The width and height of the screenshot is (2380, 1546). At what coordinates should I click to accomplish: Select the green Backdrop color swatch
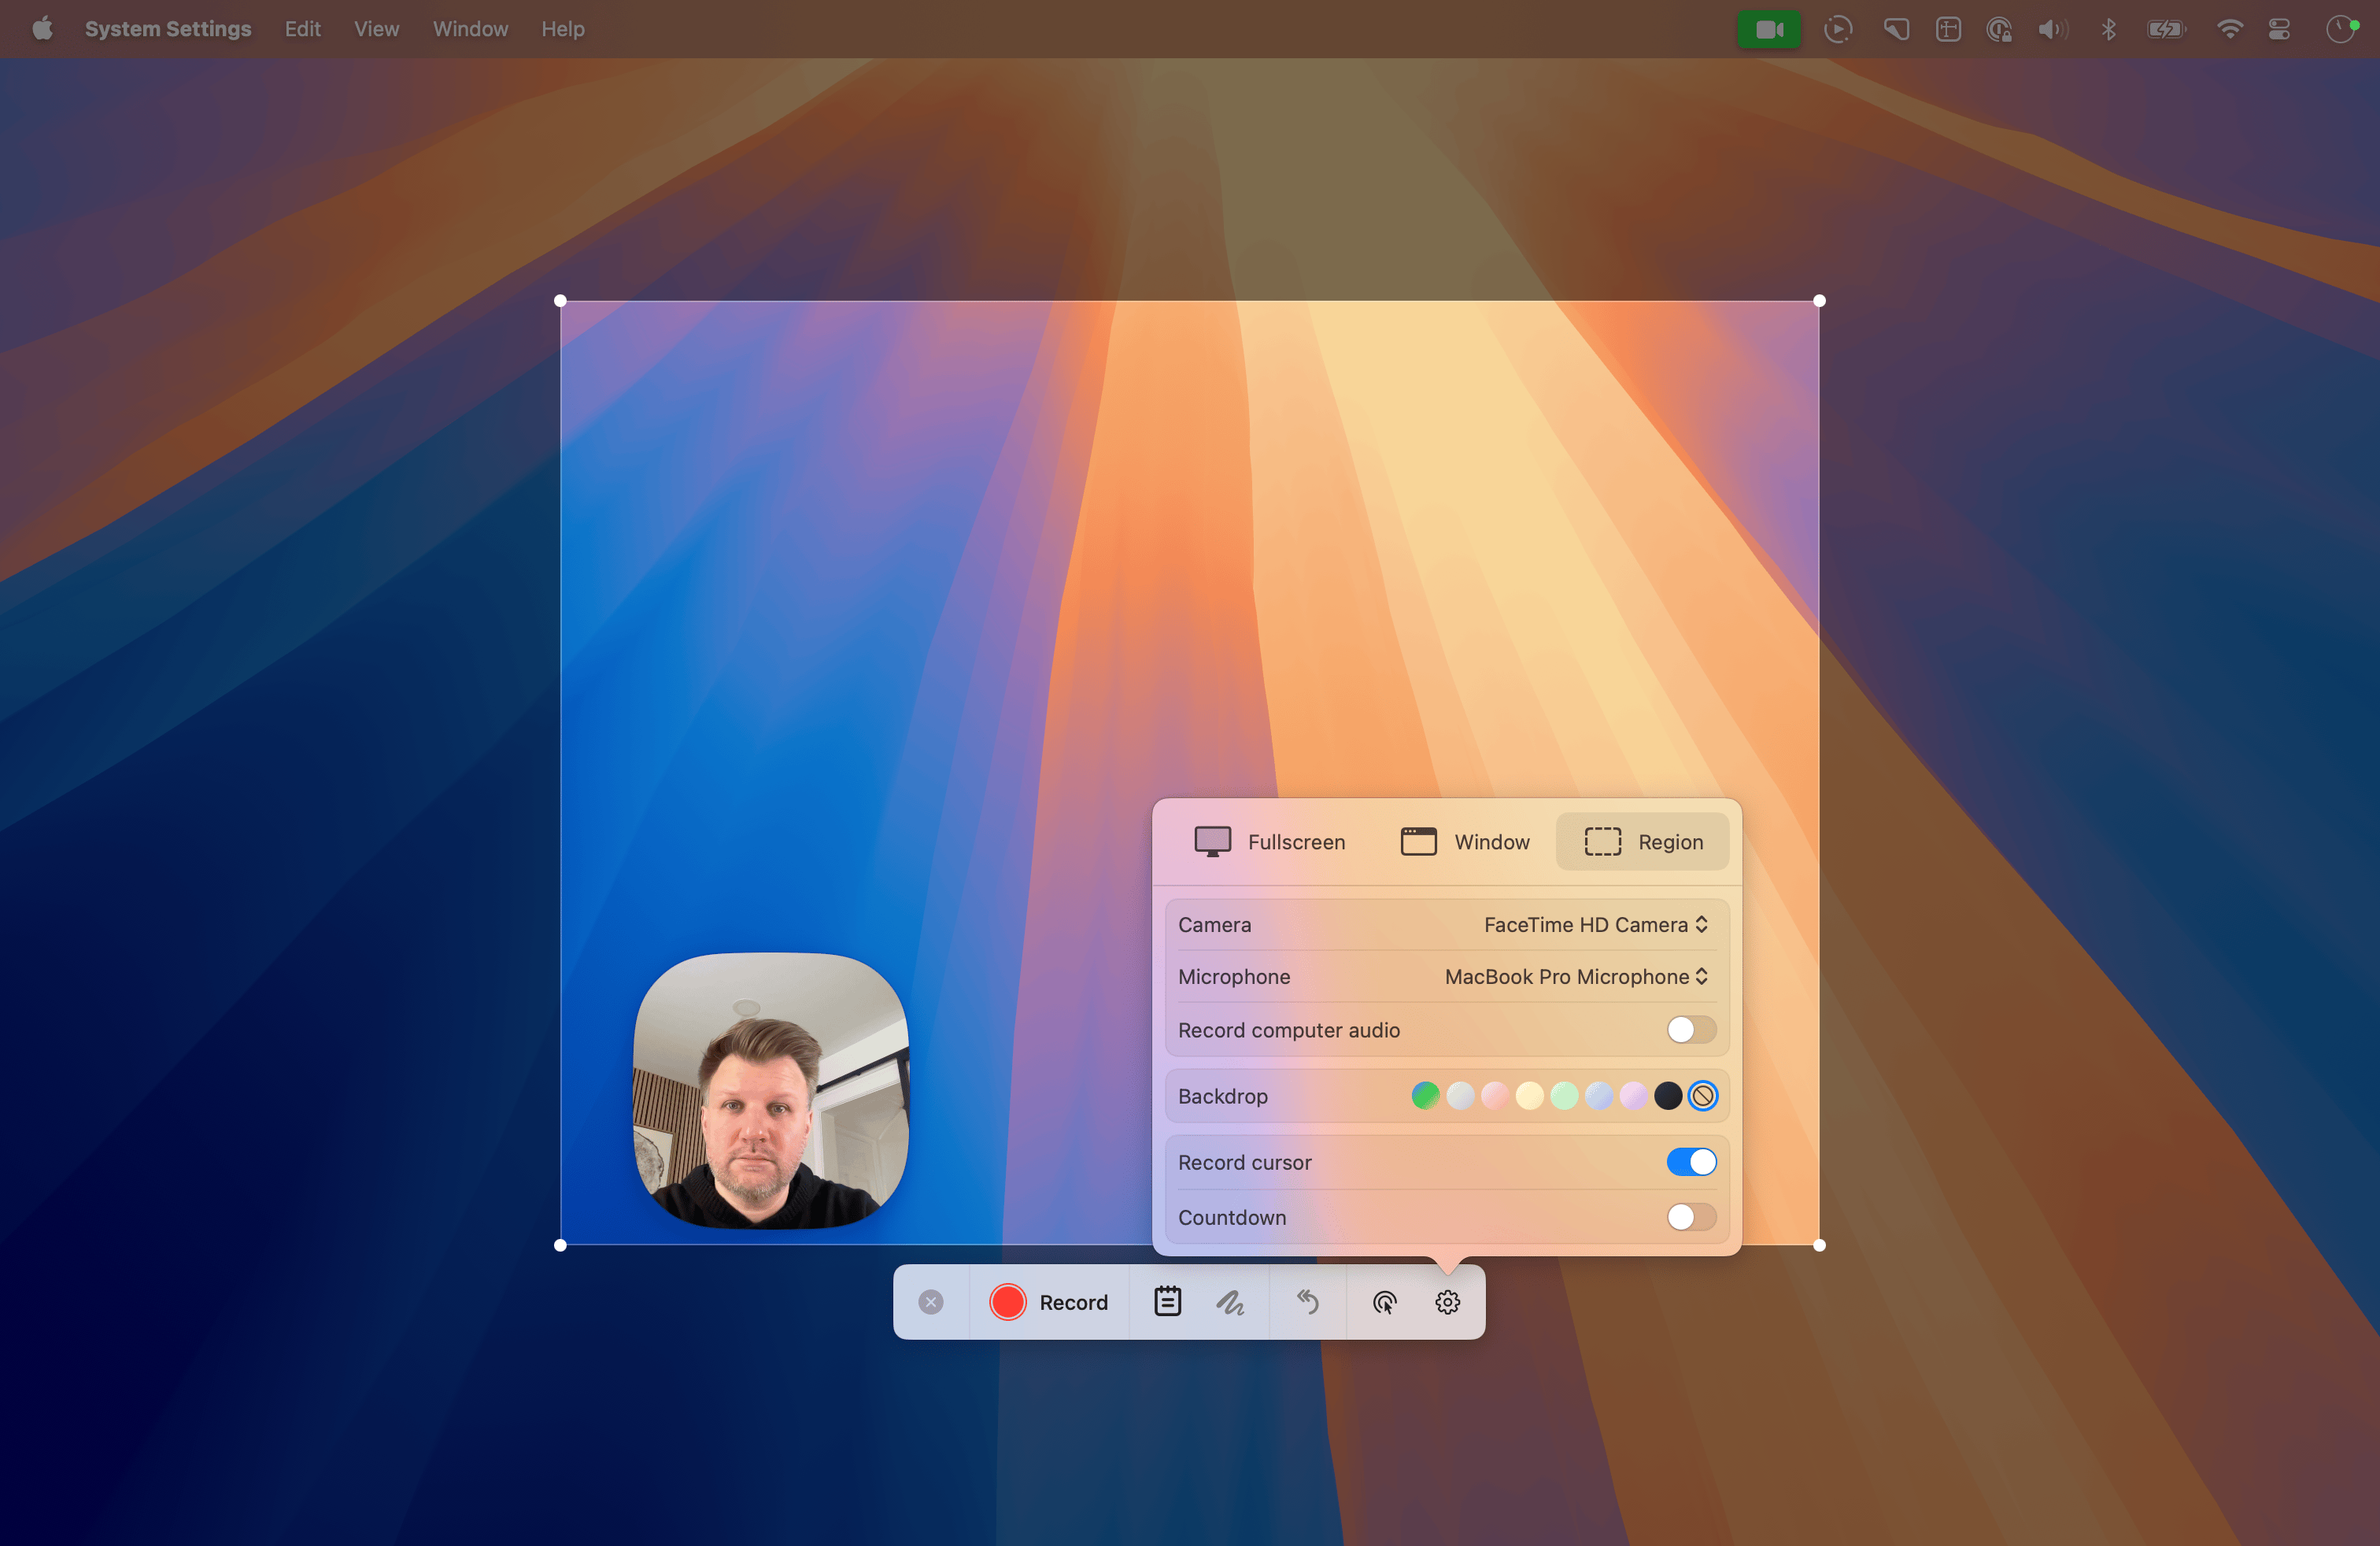click(x=1425, y=1095)
